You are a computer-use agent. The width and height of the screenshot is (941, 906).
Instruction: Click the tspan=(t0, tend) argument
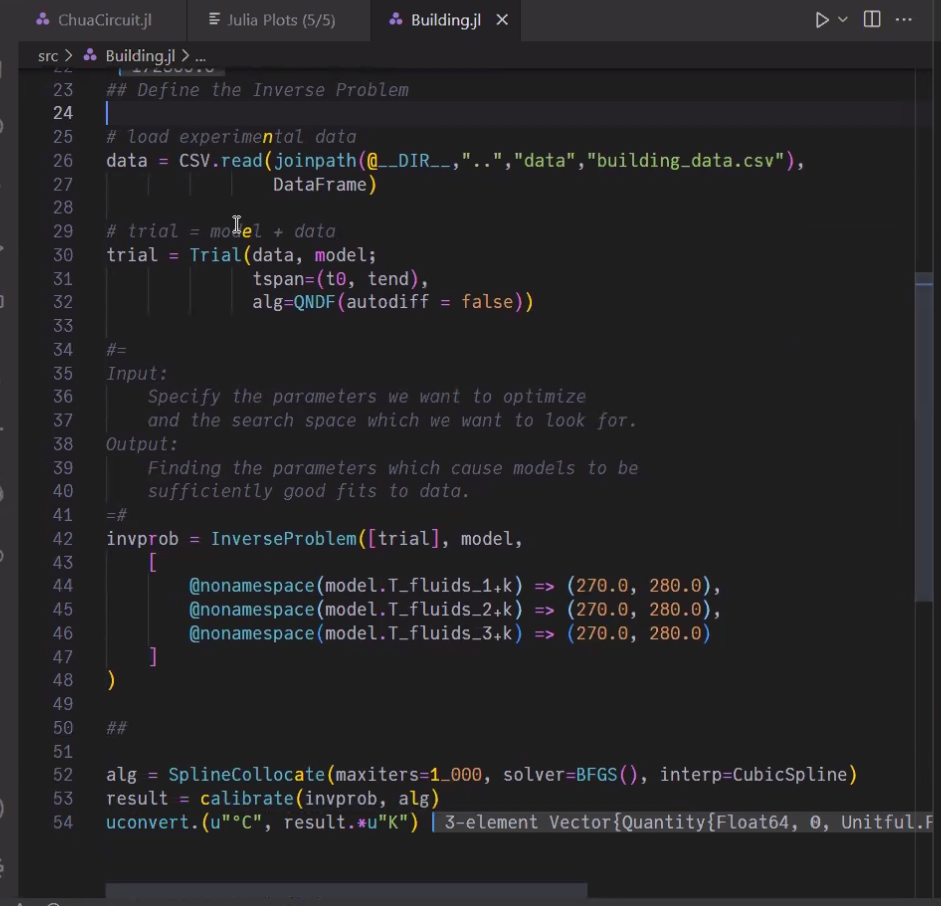coord(335,279)
